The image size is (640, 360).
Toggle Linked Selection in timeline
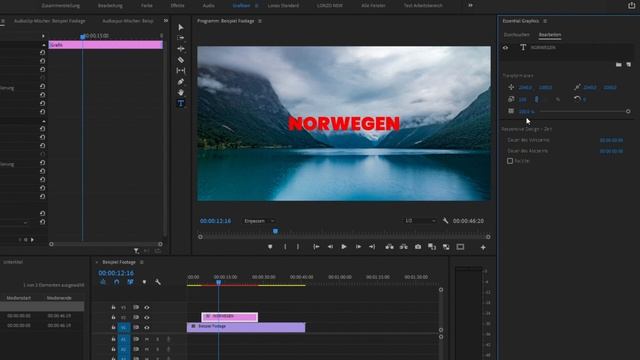click(130, 282)
